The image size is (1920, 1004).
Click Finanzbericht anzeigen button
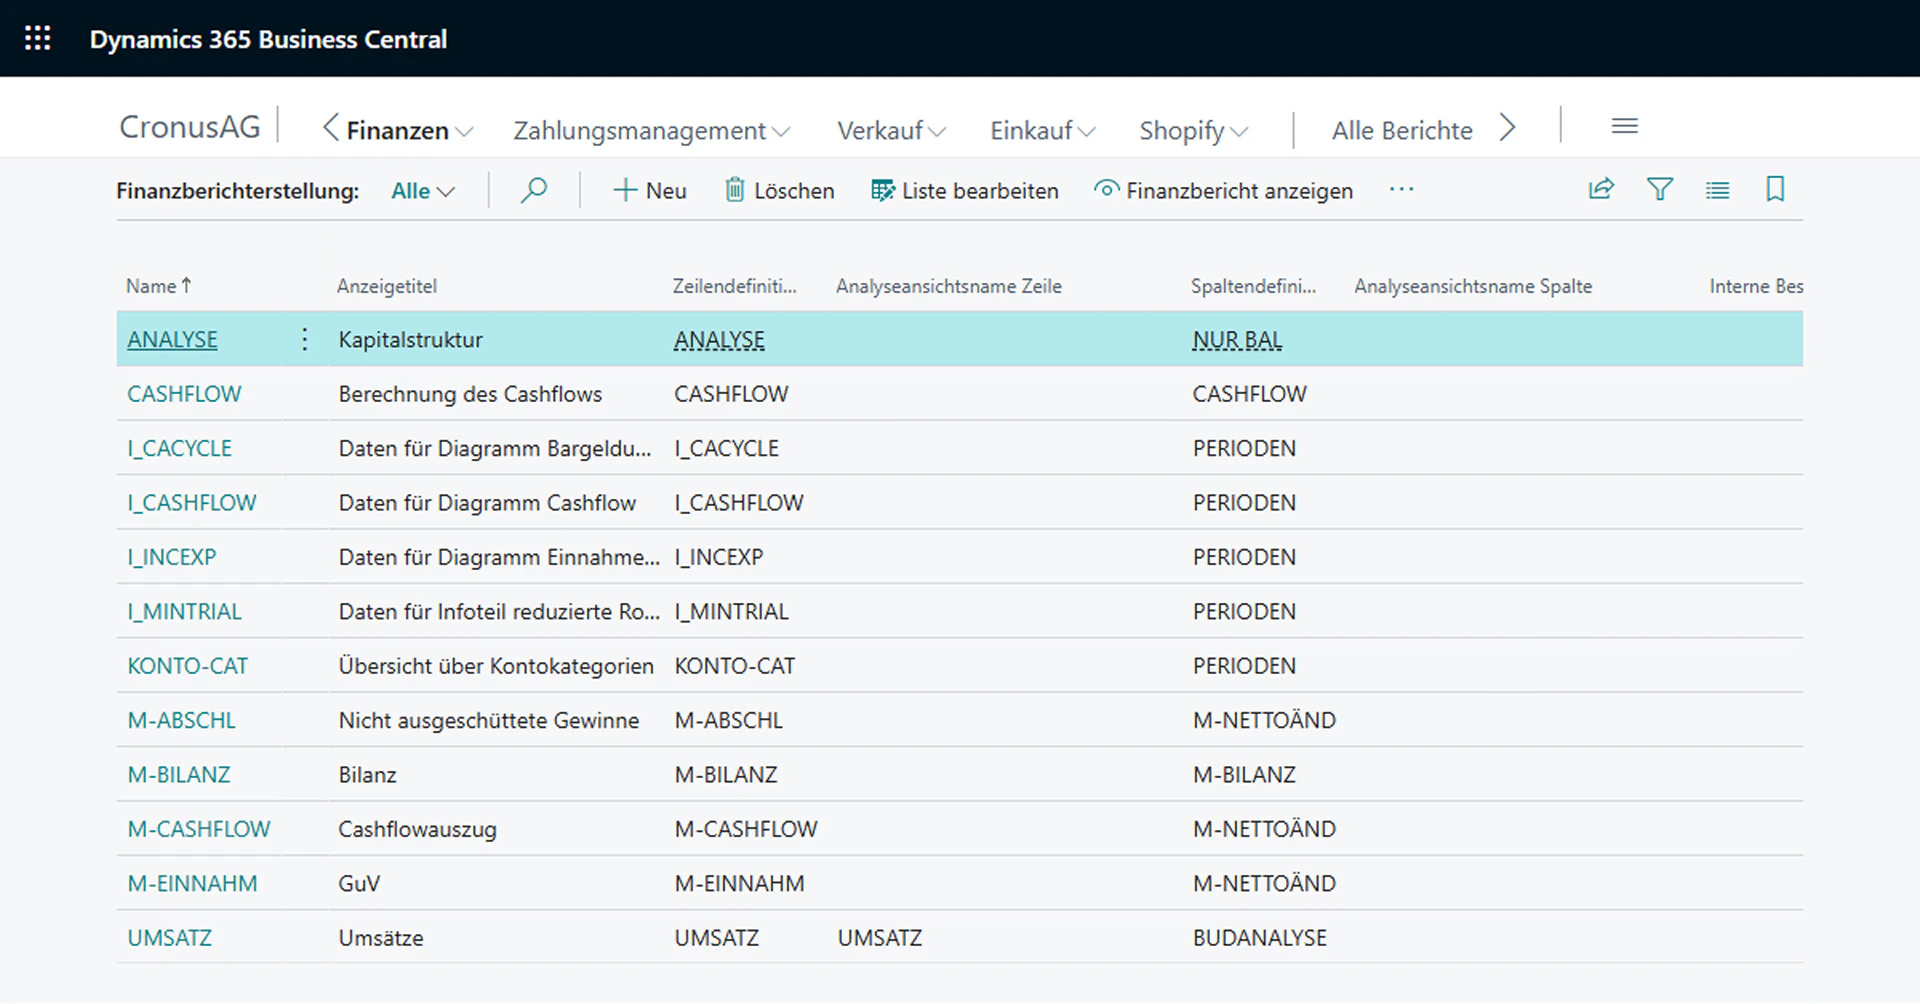[1223, 190]
